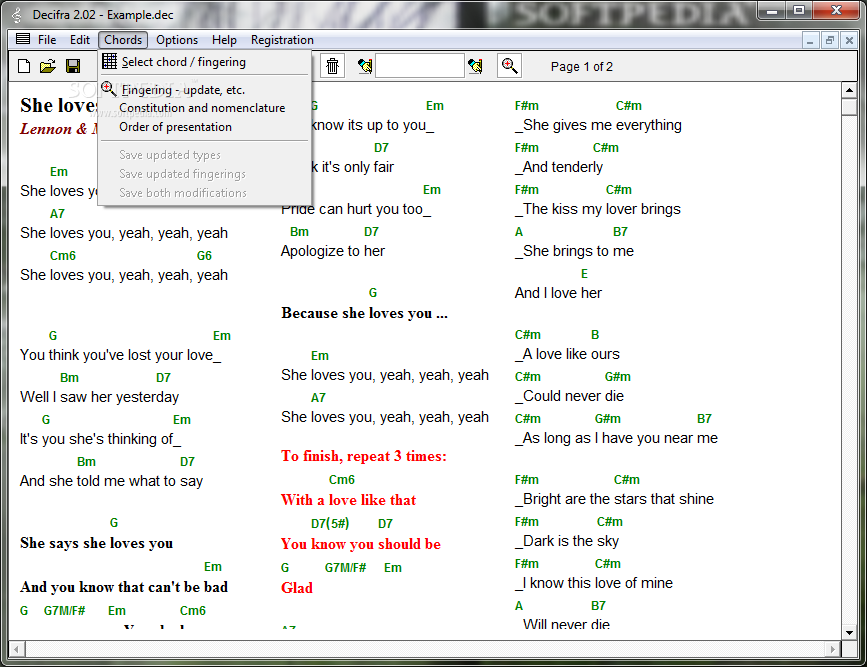Click the vertical scrollbar thumb
The width and height of the screenshot is (867, 667).
849,107
